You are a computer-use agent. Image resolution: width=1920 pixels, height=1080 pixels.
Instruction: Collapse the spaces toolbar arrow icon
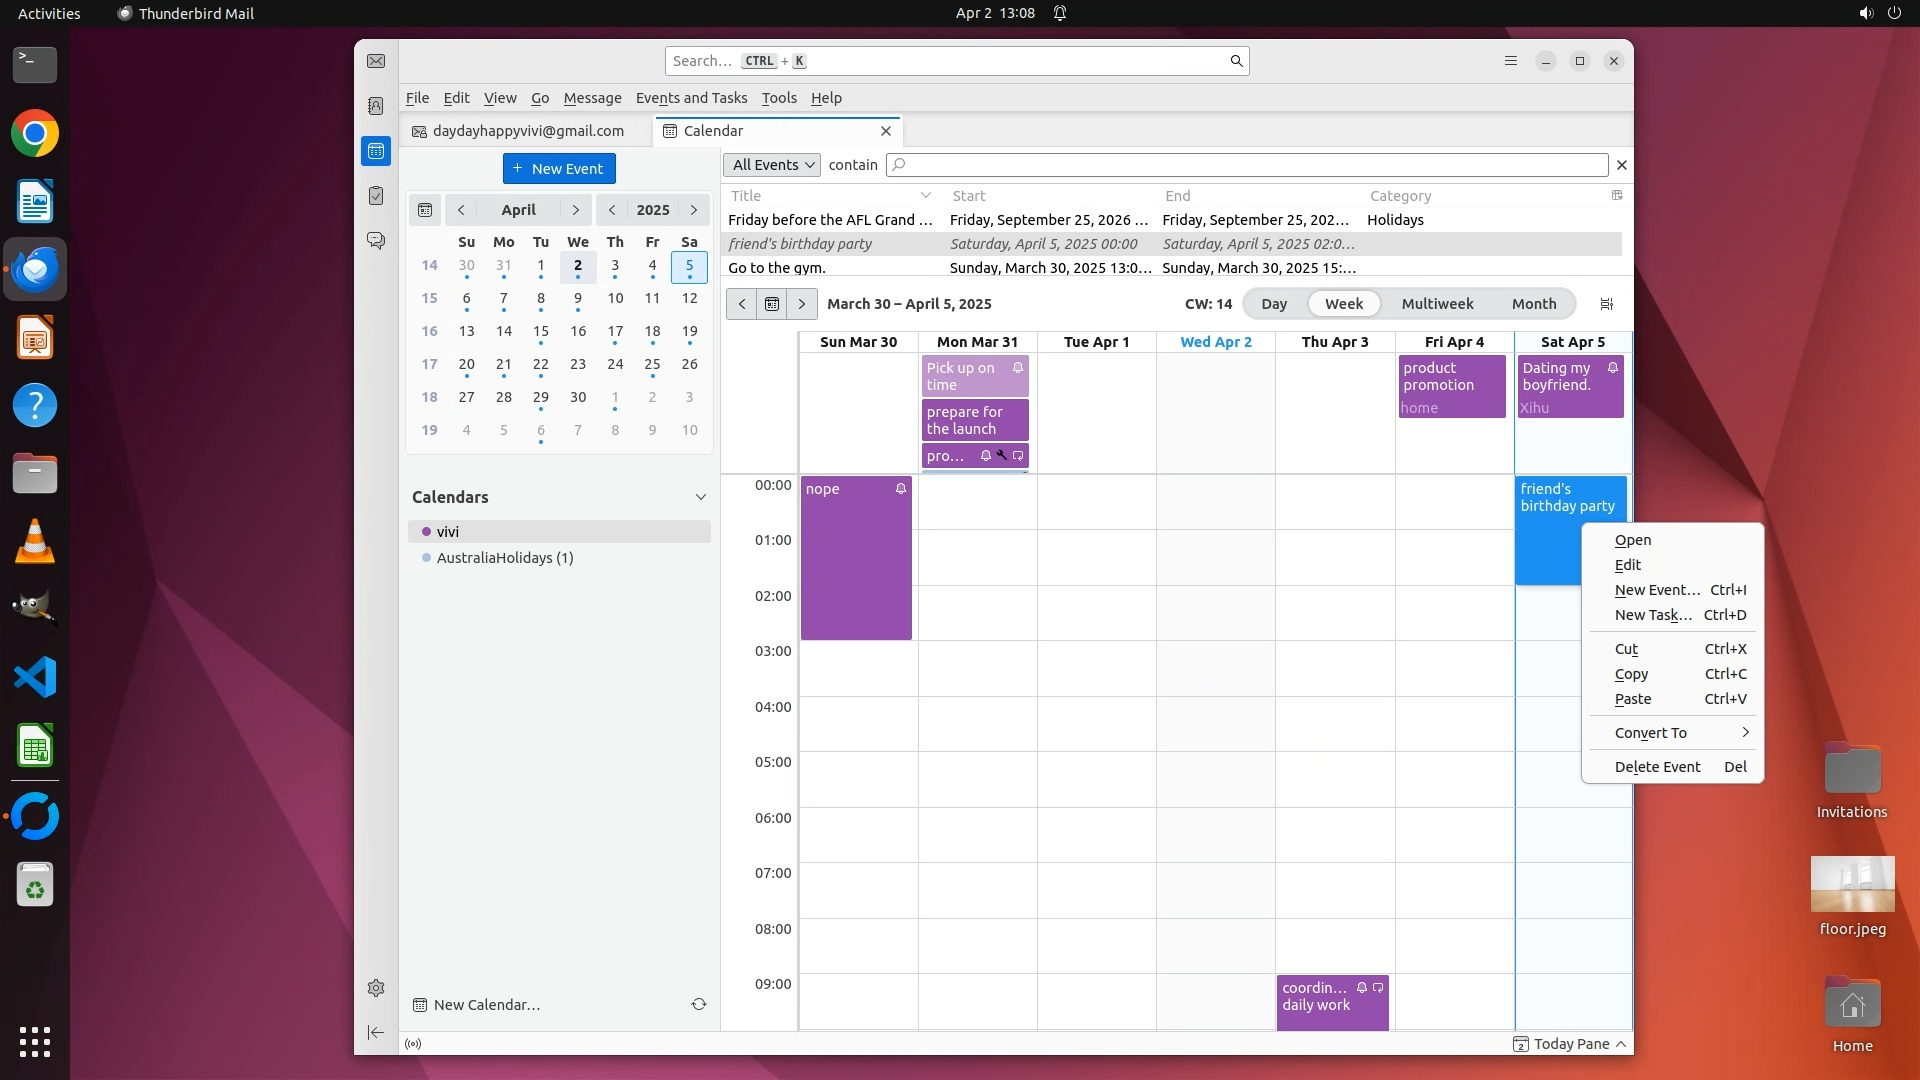376,1032
